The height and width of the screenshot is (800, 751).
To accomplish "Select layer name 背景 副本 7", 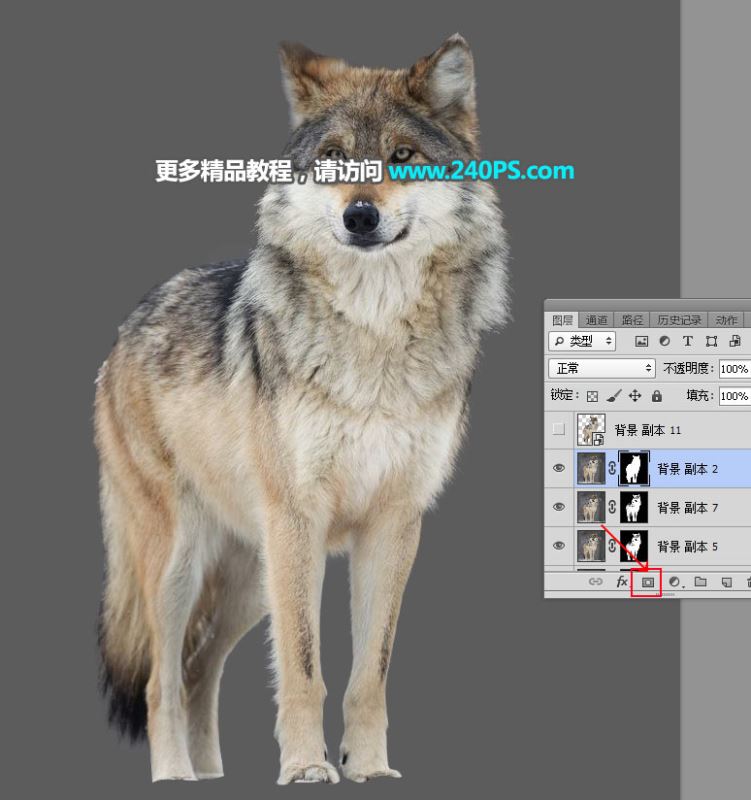I will (687, 508).
